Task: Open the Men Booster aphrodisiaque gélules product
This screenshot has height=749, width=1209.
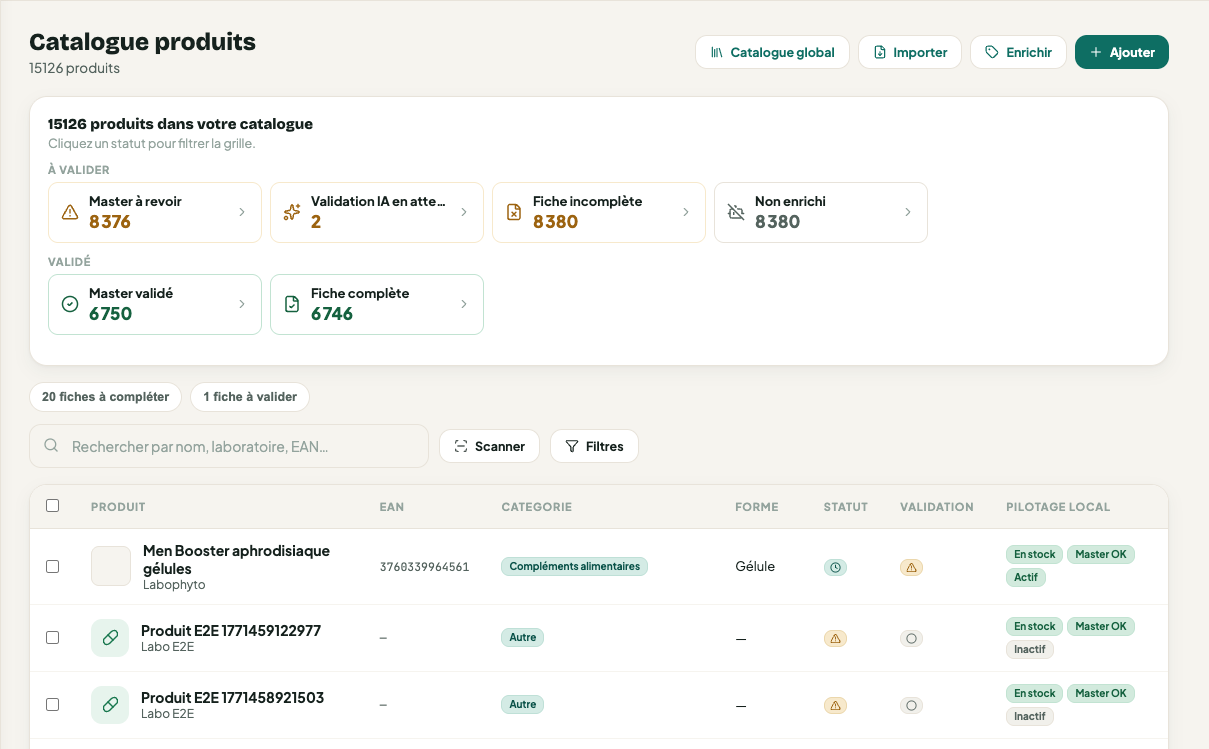Action: click(x=236, y=559)
